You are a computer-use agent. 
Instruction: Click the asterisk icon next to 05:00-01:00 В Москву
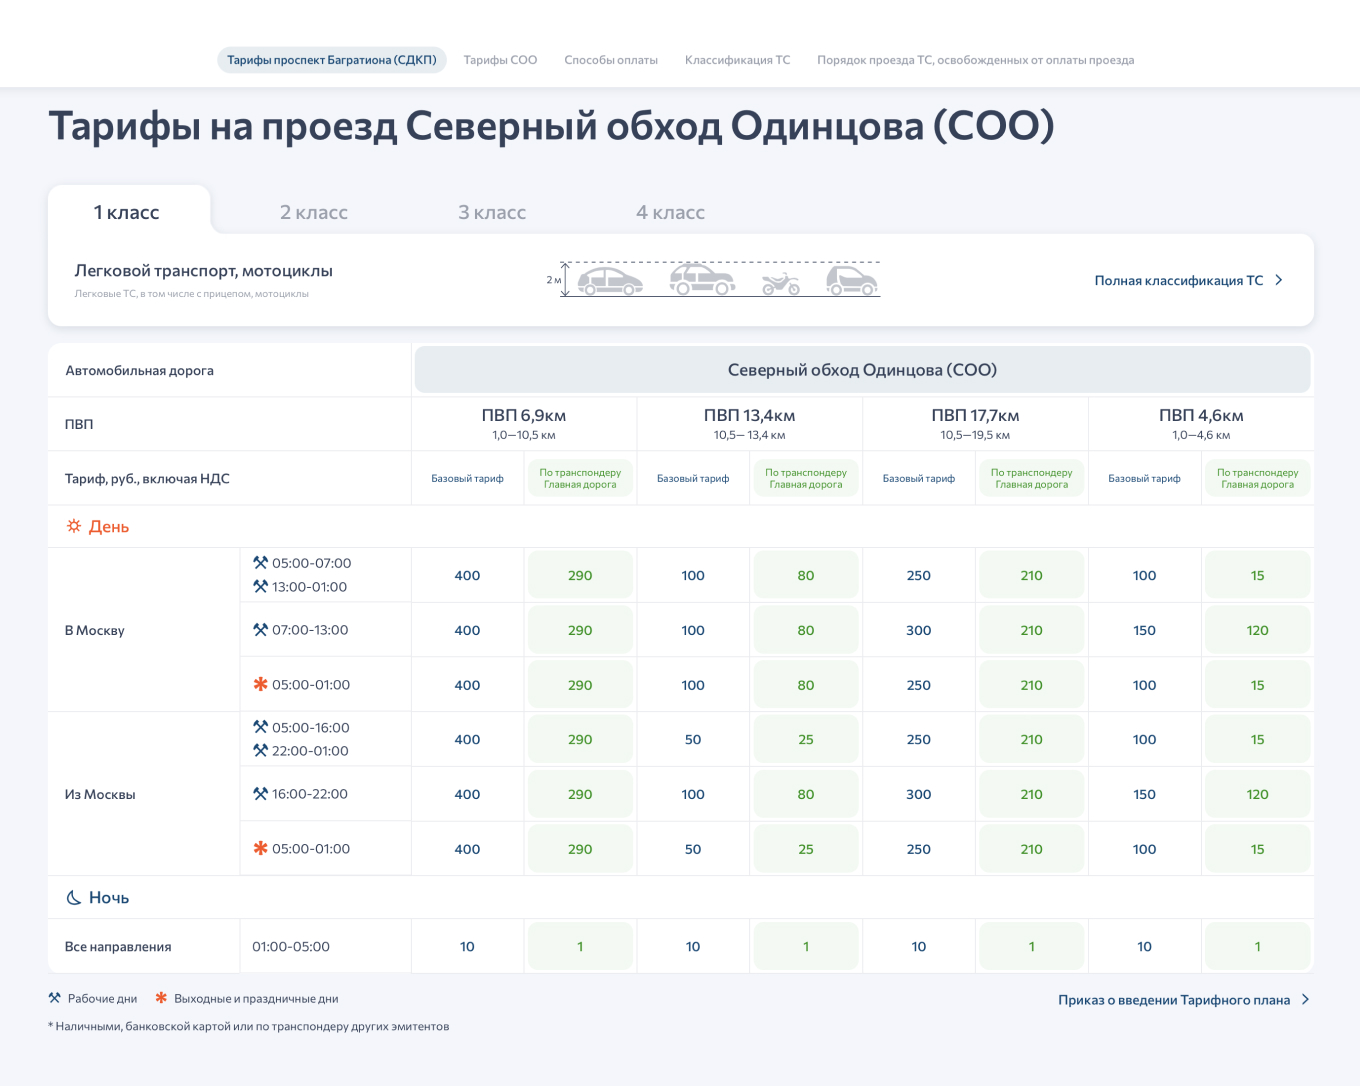click(x=260, y=685)
